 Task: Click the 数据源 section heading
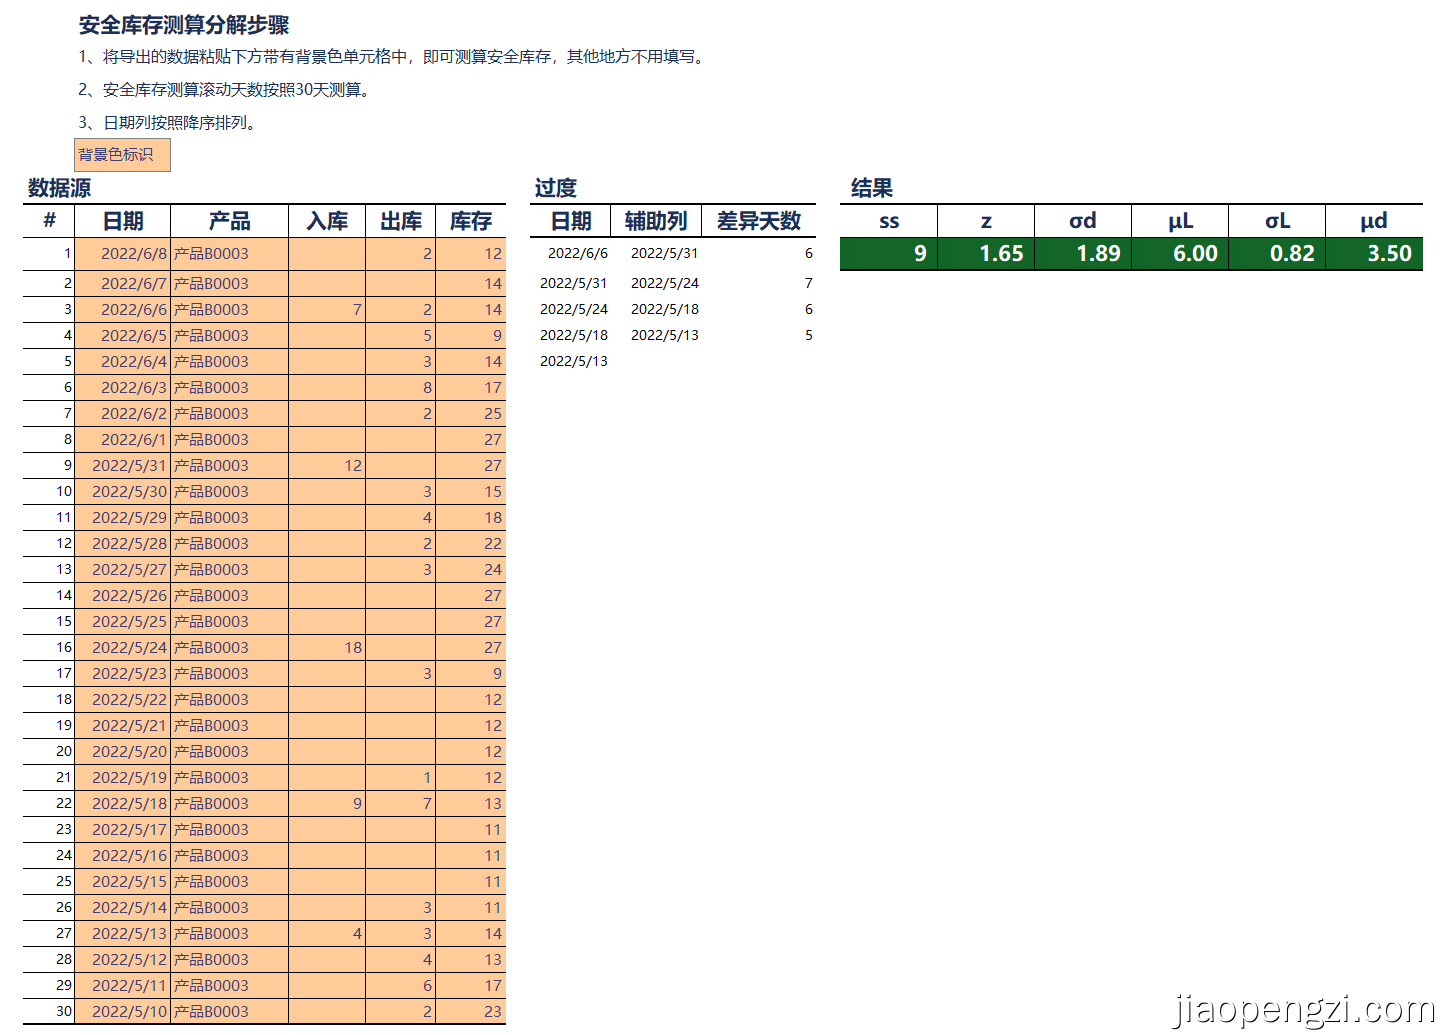tap(59, 188)
